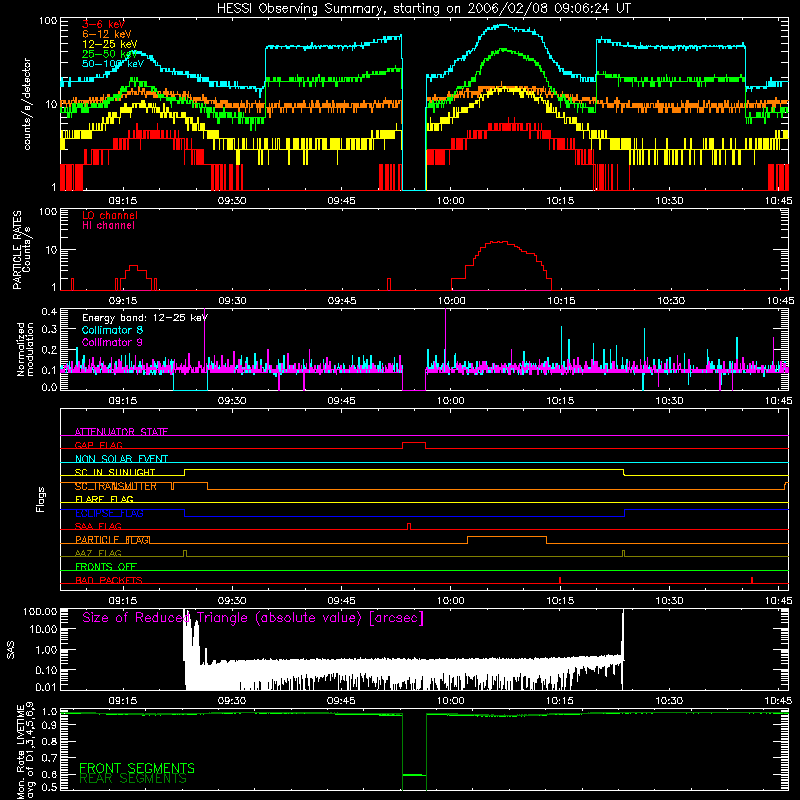Image resolution: width=800 pixels, height=800 pixels.
Task: Select the 12-25 keV legend label
Action: coord(109,44)
